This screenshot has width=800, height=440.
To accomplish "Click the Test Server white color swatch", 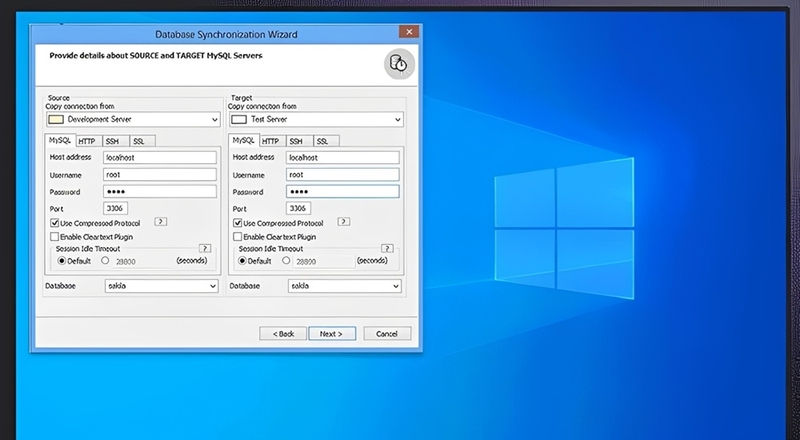I will click(239, 119).
